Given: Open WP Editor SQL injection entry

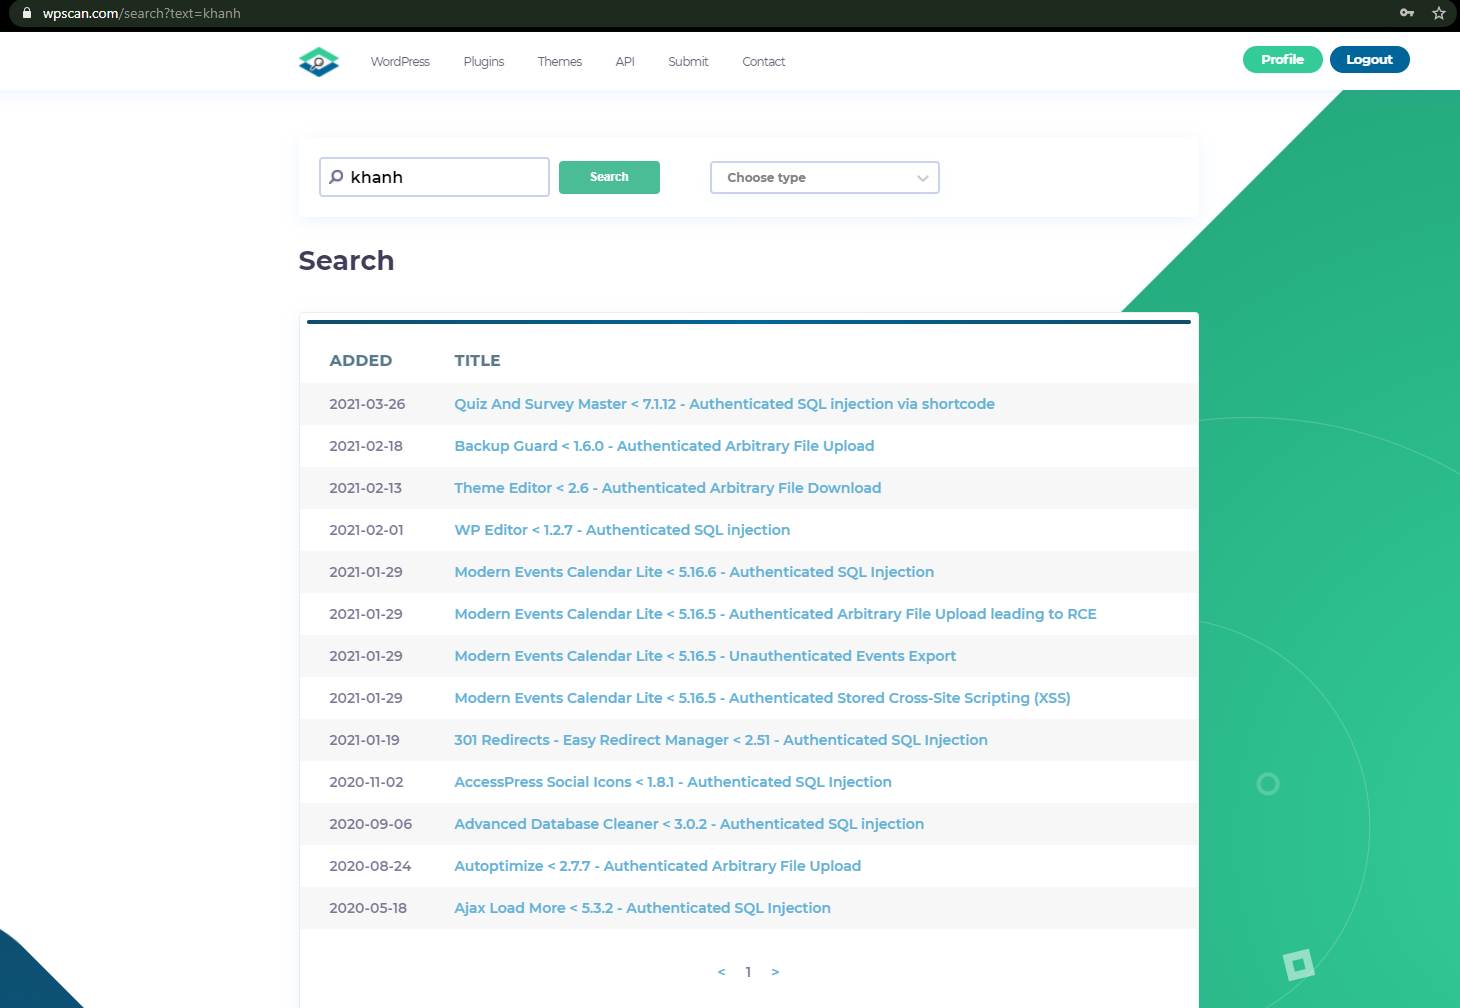Looking at the screenshot, I should 622,530.
